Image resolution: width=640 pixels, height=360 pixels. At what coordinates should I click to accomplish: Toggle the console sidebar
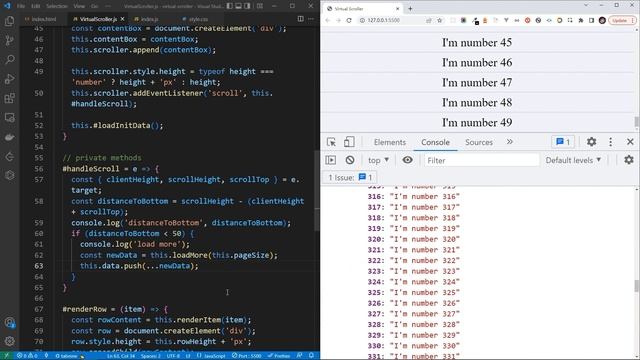pos(331,160)
